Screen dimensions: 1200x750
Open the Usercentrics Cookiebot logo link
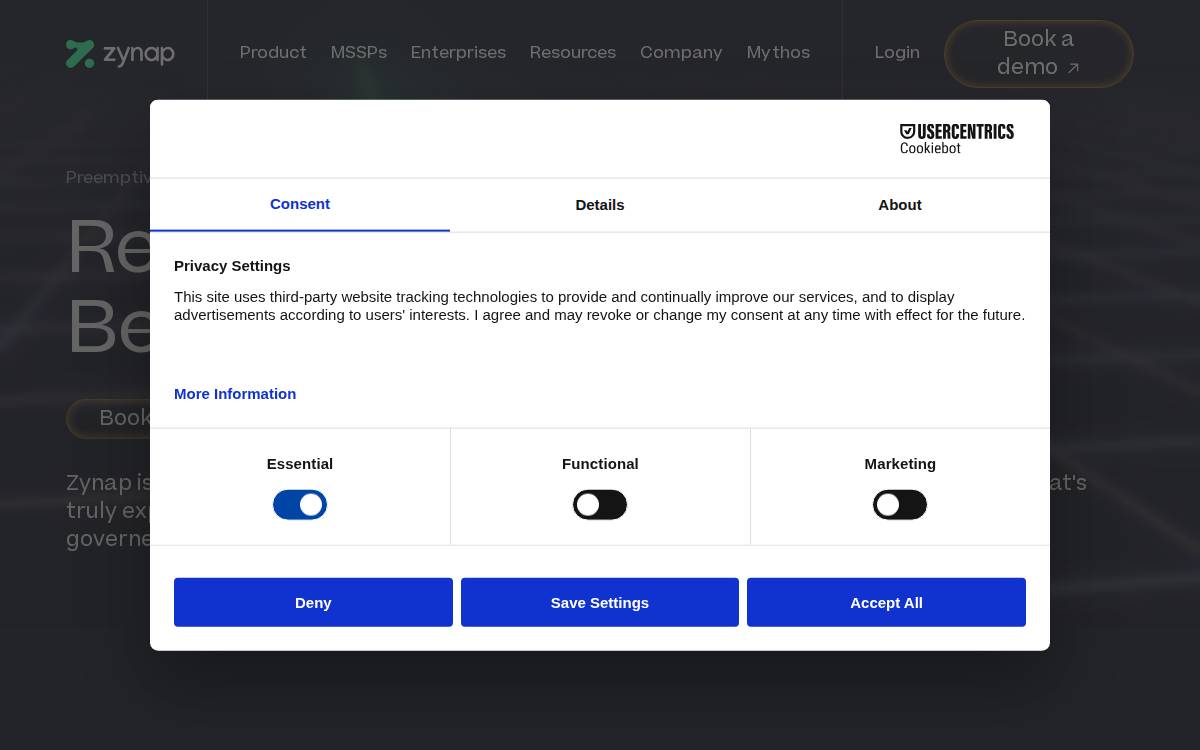(957, 139)
